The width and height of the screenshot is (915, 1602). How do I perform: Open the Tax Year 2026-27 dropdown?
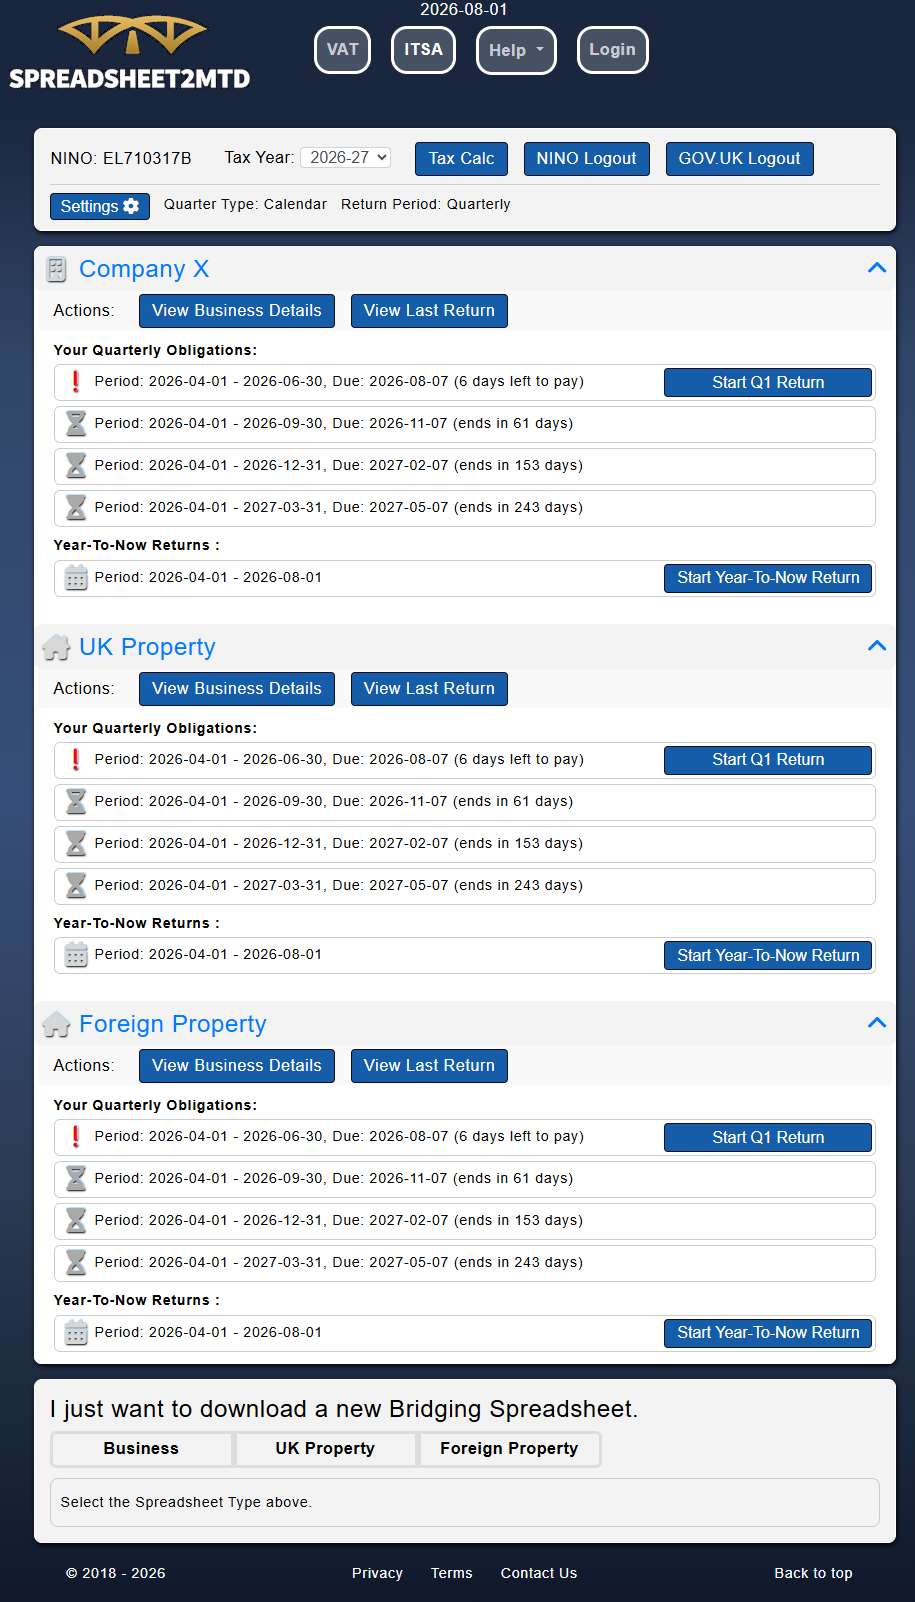coord(345,158)
